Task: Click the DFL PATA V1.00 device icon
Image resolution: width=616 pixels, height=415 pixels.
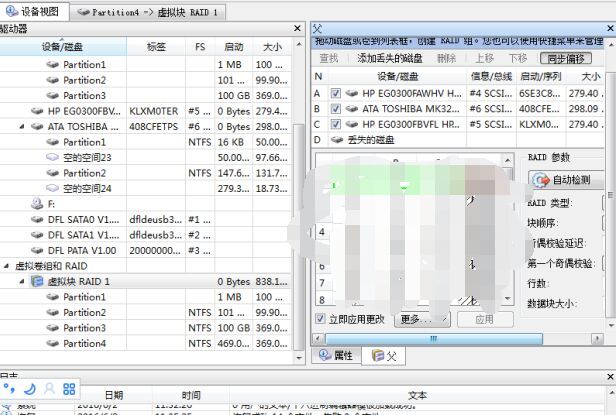Action: [37, 250]
